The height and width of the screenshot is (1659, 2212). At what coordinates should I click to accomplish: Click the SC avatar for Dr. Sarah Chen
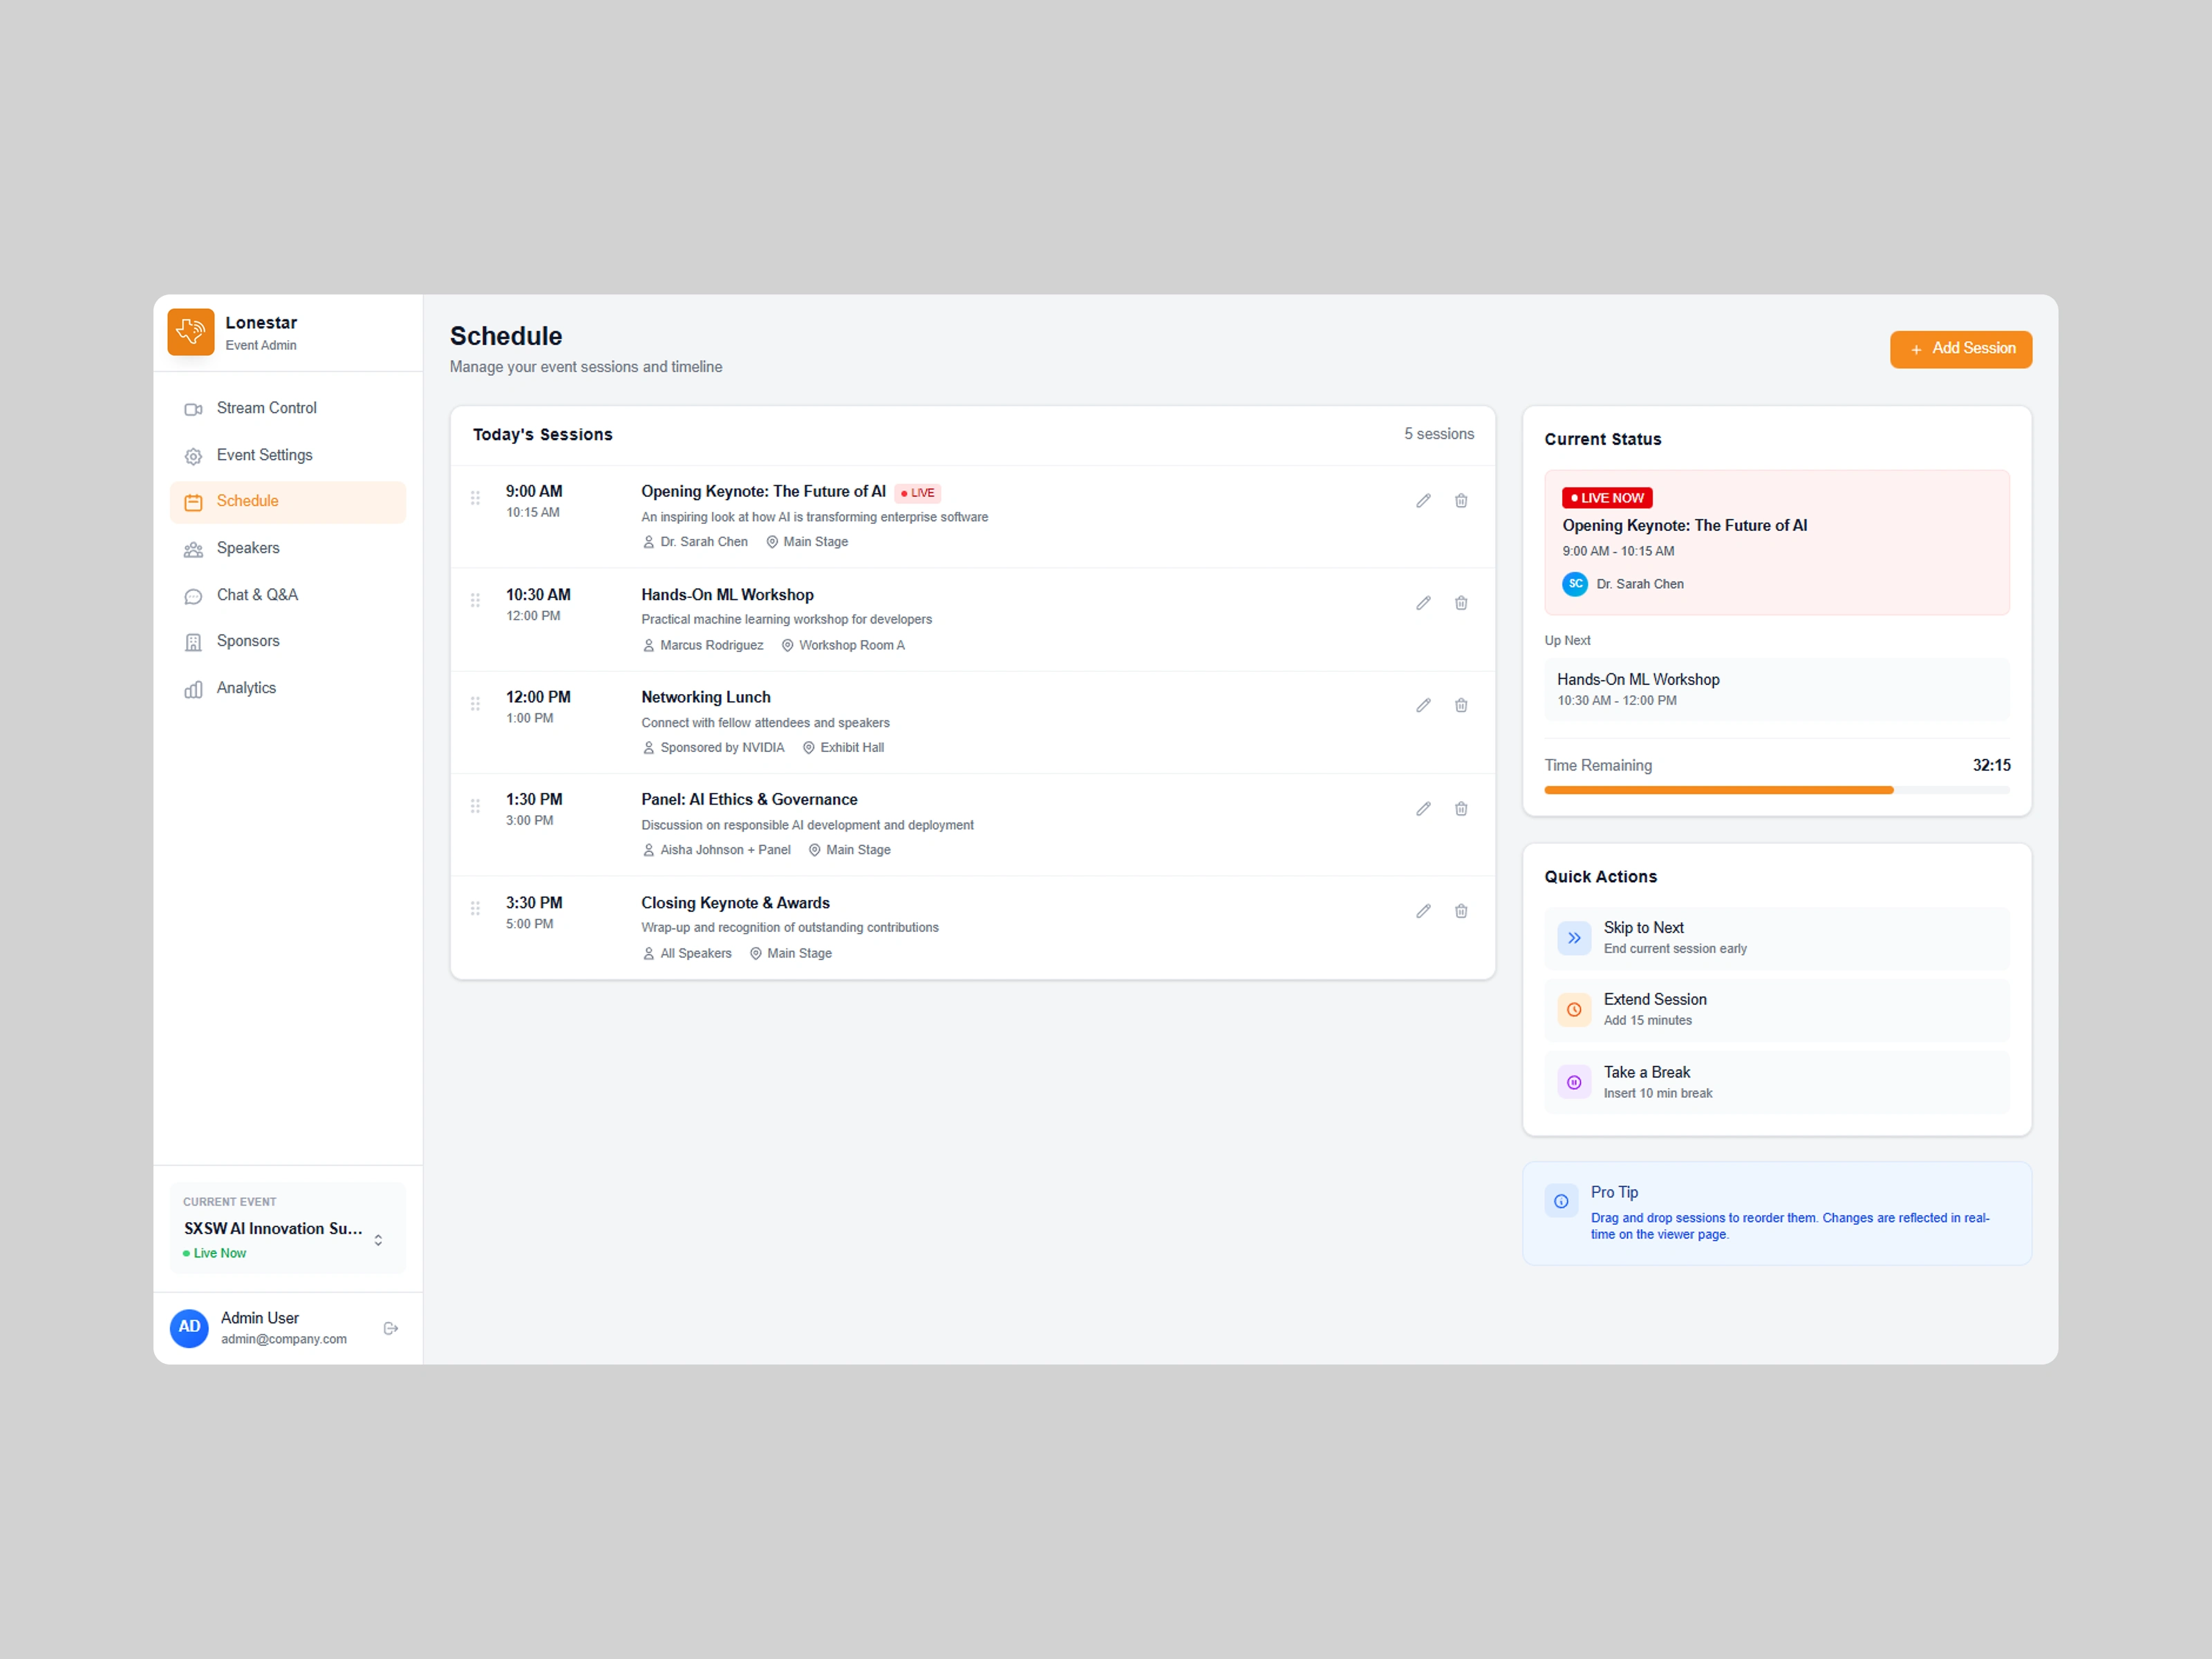tap(1575, 584)
